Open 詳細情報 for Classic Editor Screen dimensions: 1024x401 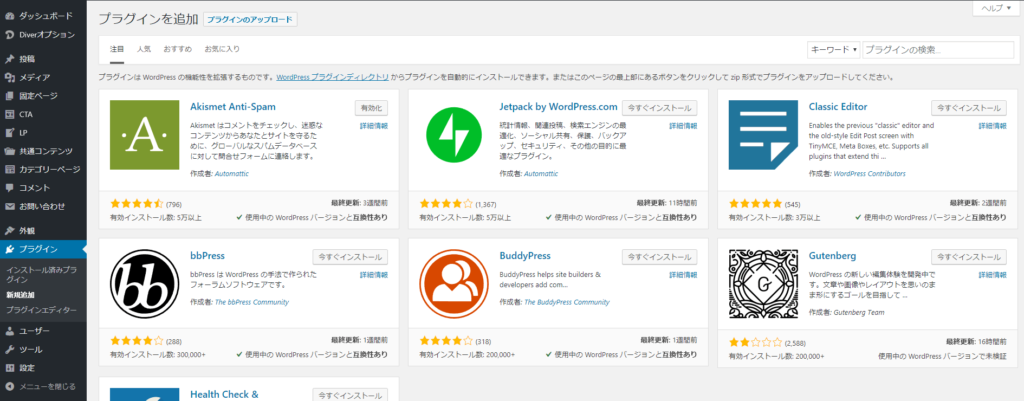coord(993,126)
